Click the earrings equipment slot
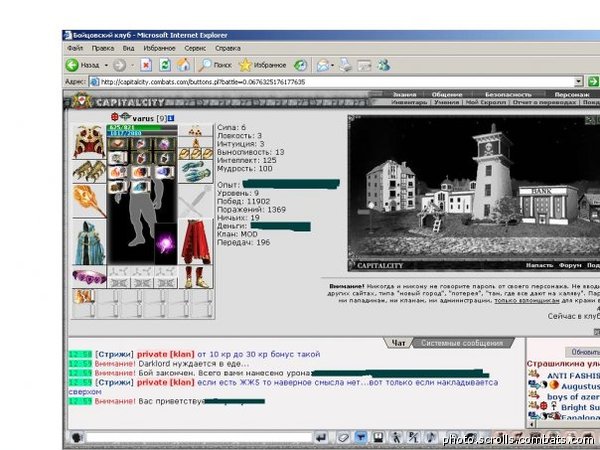The width and height of the screenshot is (600, 450). tap(196, 131)
